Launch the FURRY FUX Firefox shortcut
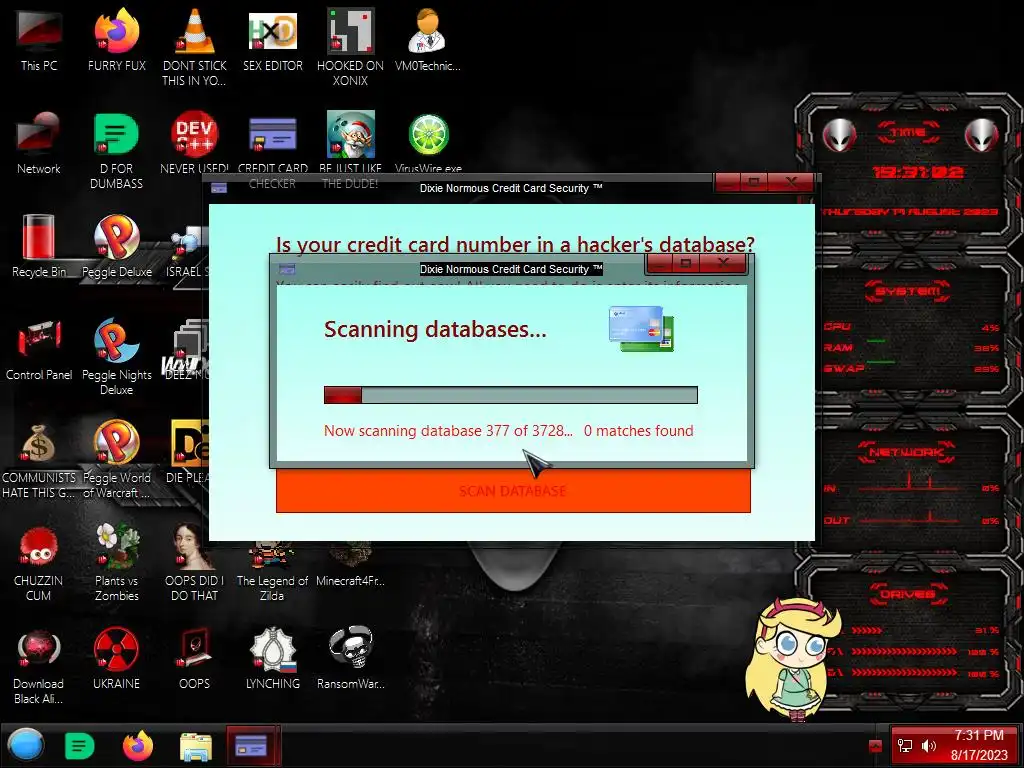Image resolution: width=1024 pixels, height=768 pixels. click(117, 39)
